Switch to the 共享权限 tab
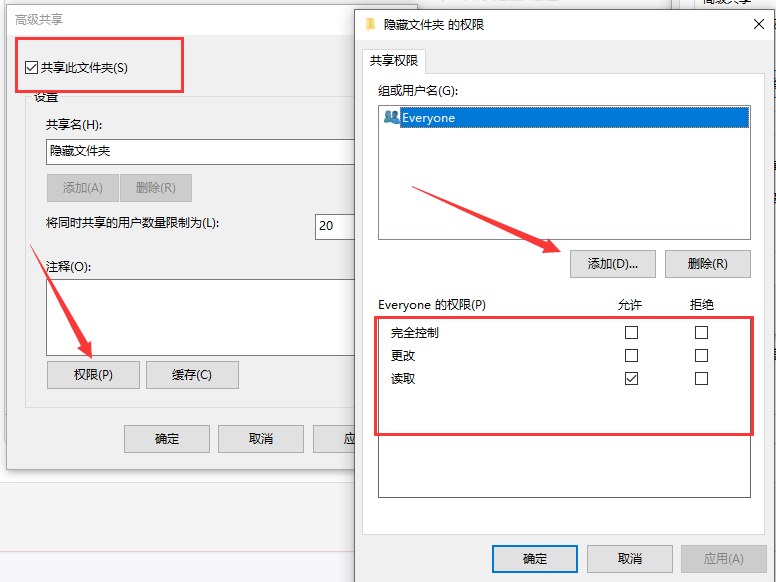 (394, 61)
